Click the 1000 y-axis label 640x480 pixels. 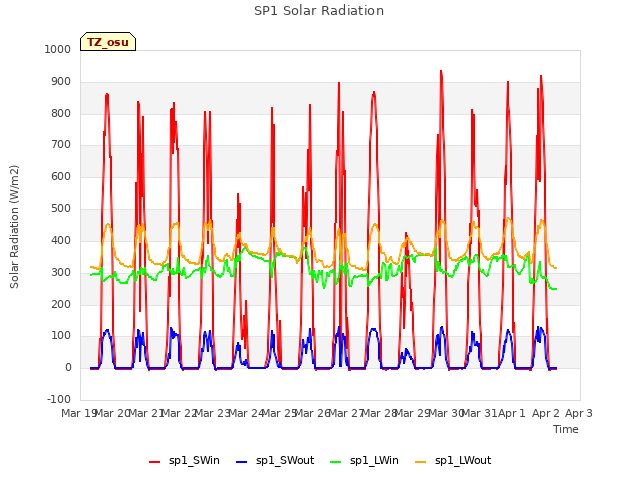(58, 49)
